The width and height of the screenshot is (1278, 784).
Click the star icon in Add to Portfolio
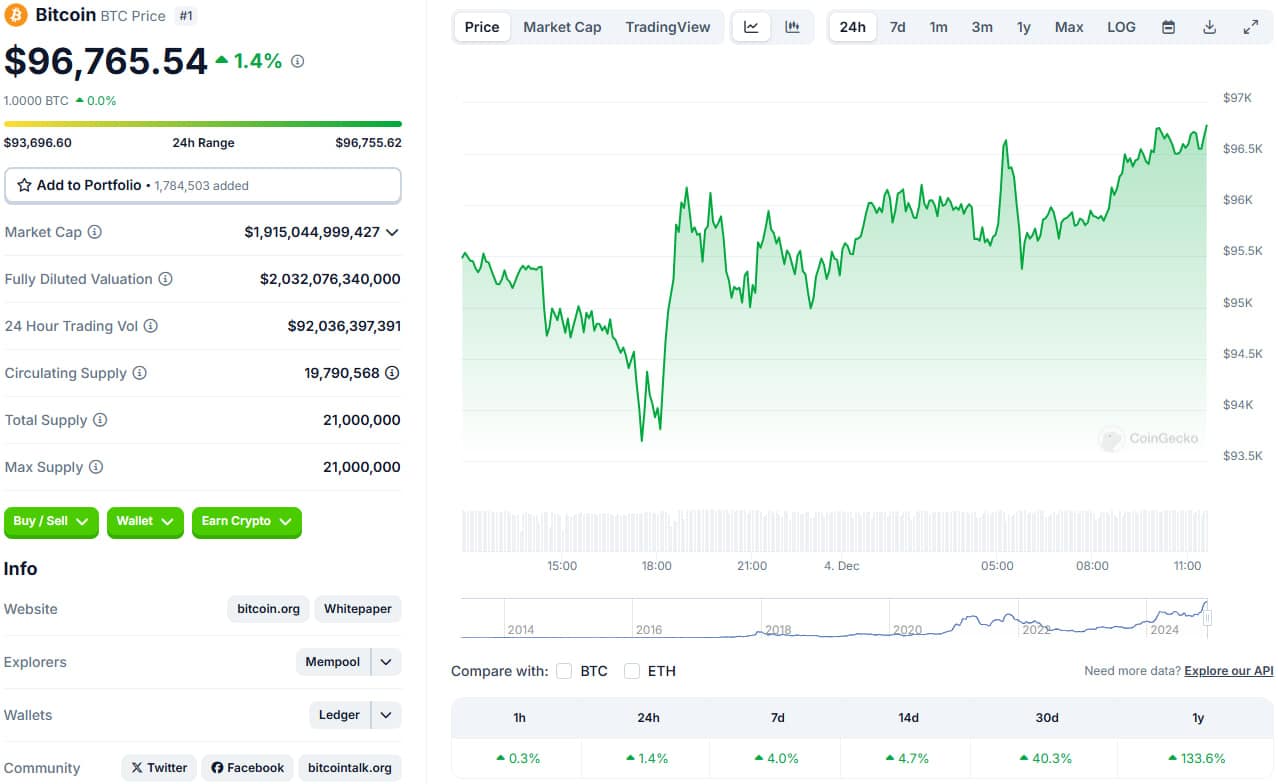coord(24,185)
